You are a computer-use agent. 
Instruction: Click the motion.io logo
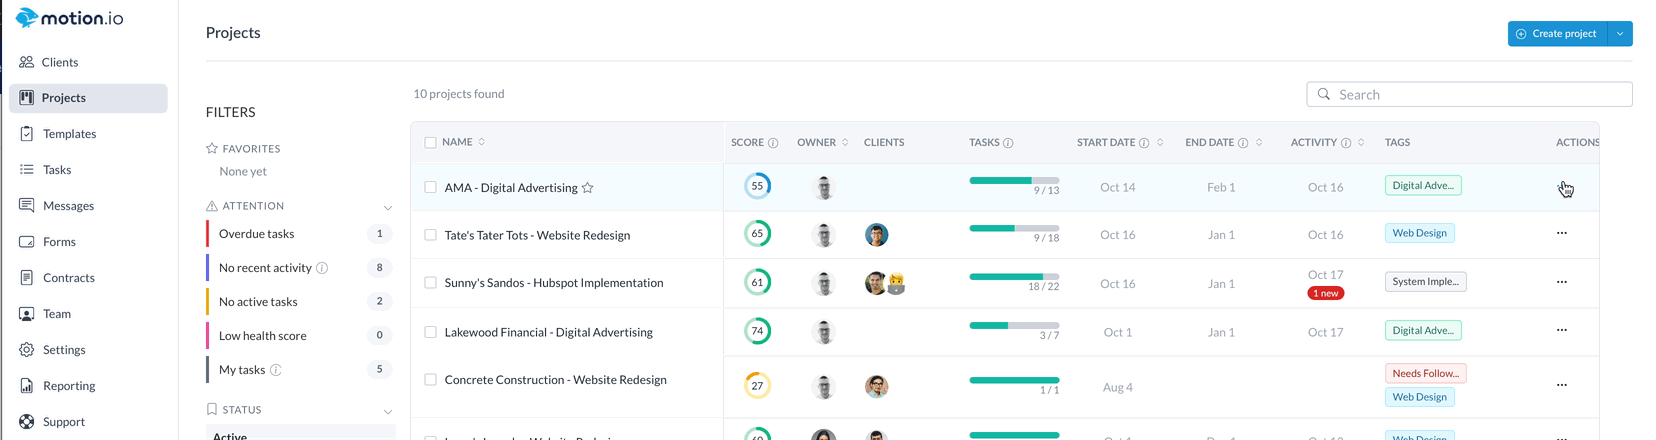coord(70,18)
